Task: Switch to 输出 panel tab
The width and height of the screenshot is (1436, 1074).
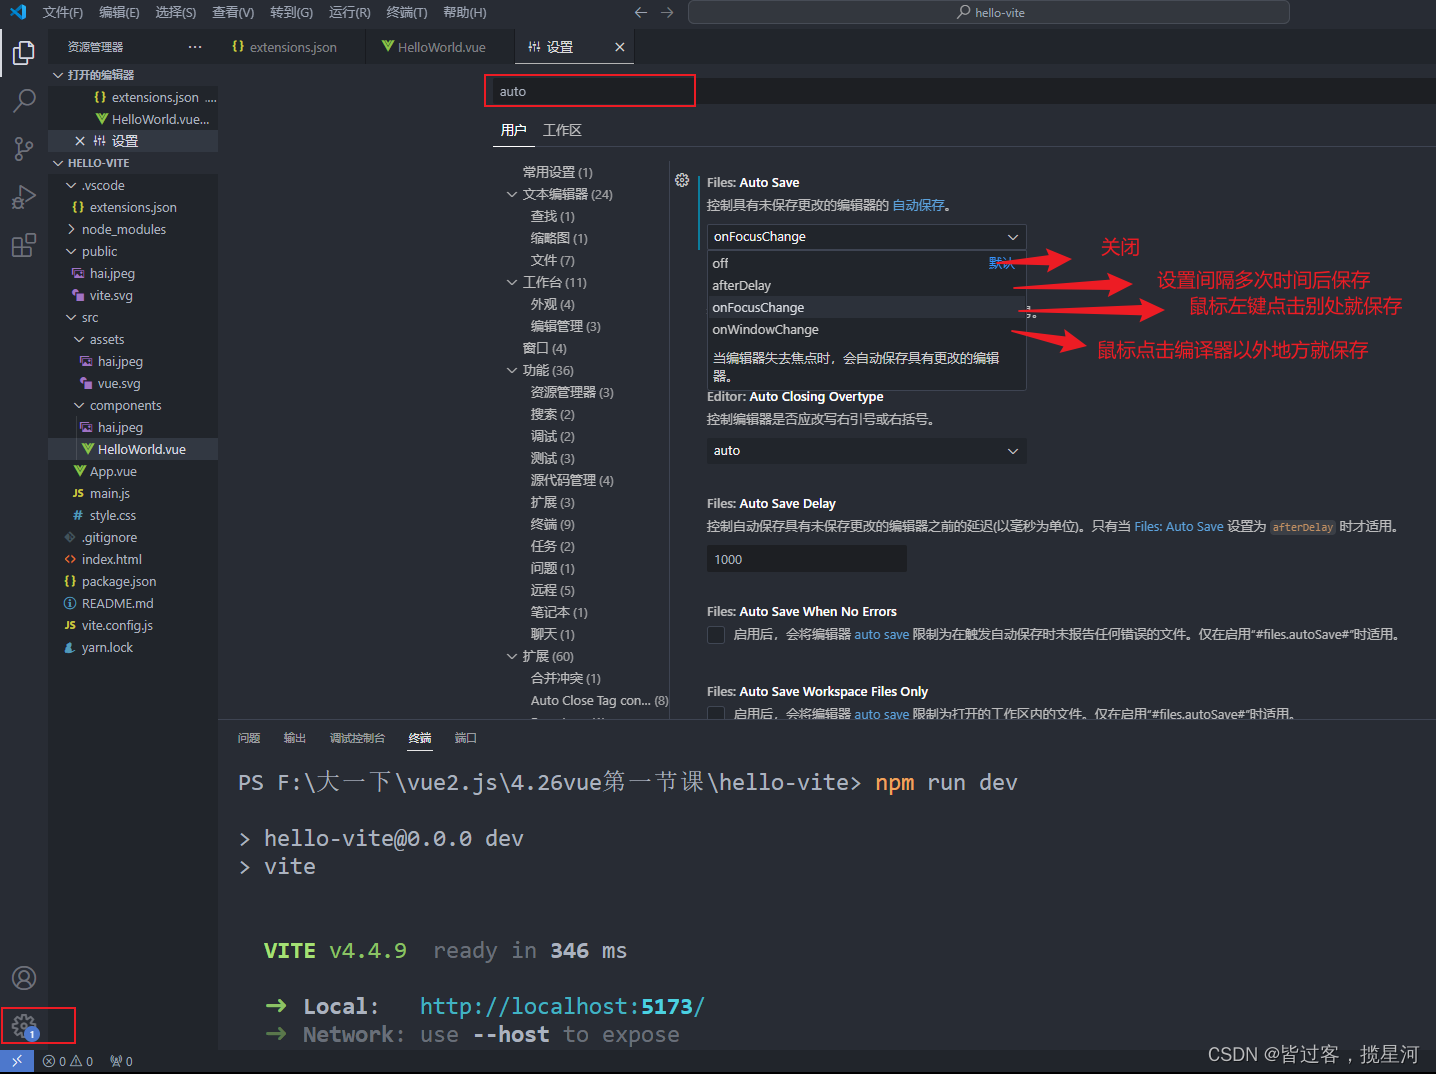Action: click(294, 738)
